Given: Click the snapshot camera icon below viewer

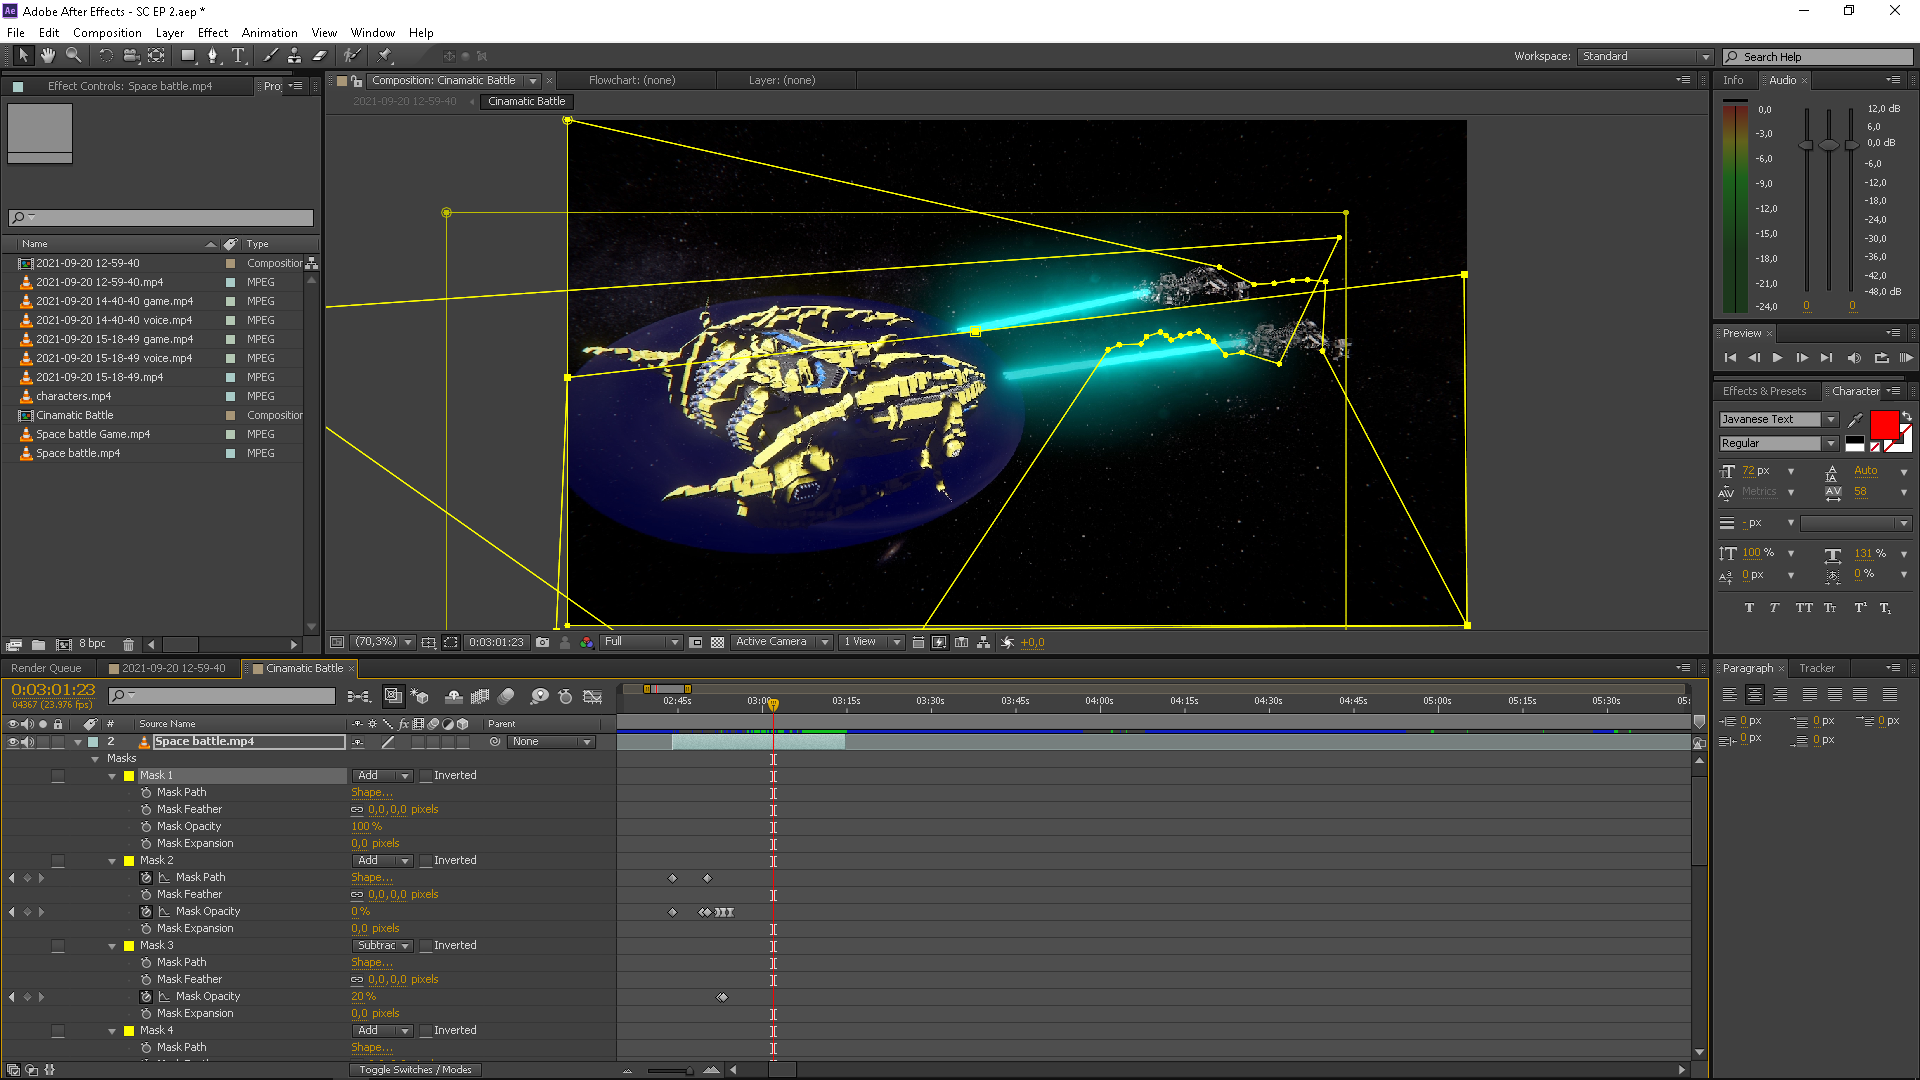Looking at the screenshot, I should point(542,642).
